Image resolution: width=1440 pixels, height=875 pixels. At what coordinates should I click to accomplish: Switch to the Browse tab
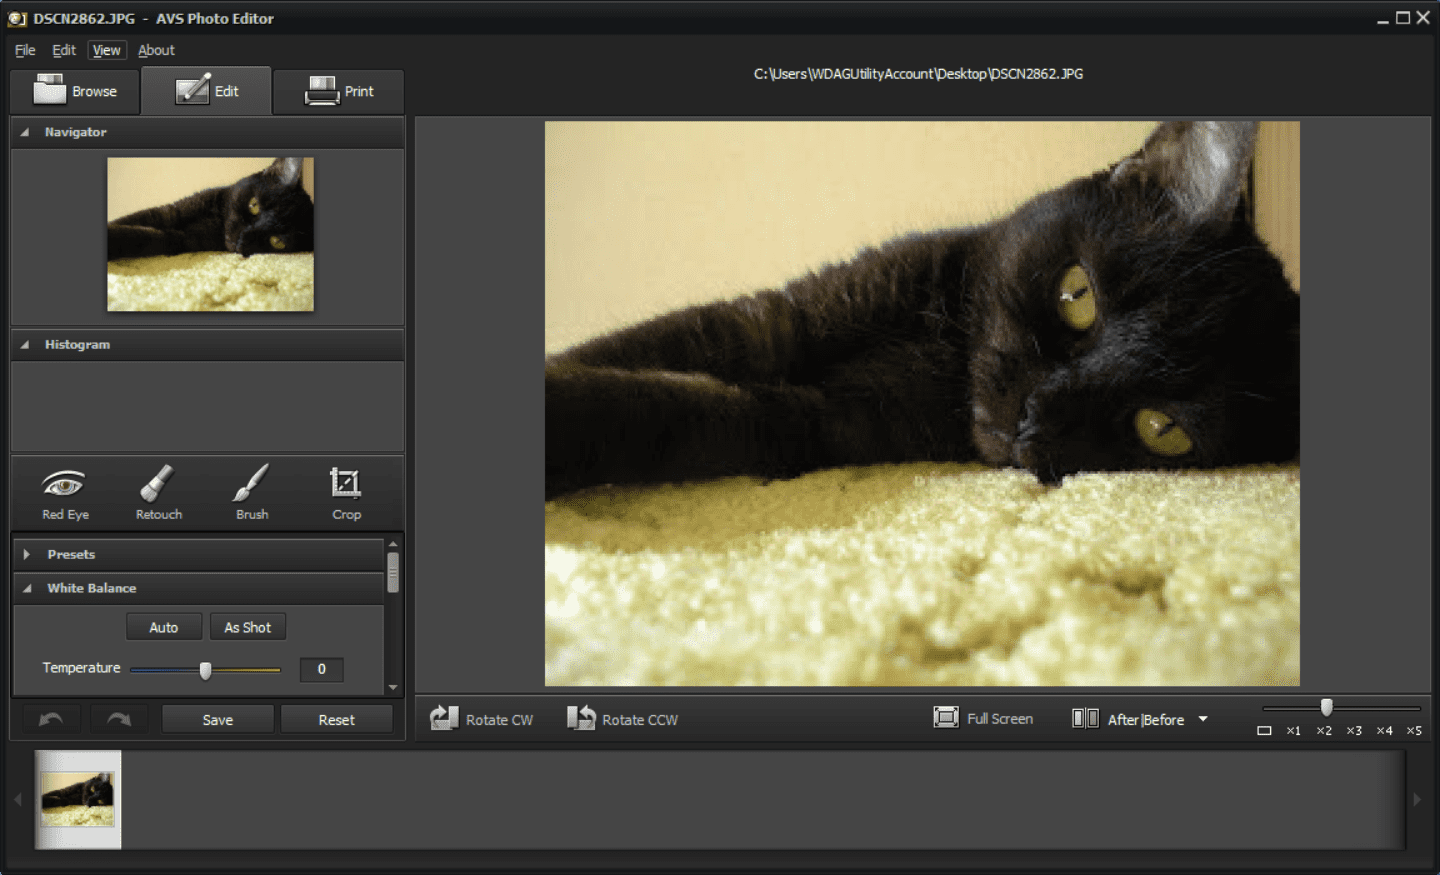click(76, 91)
